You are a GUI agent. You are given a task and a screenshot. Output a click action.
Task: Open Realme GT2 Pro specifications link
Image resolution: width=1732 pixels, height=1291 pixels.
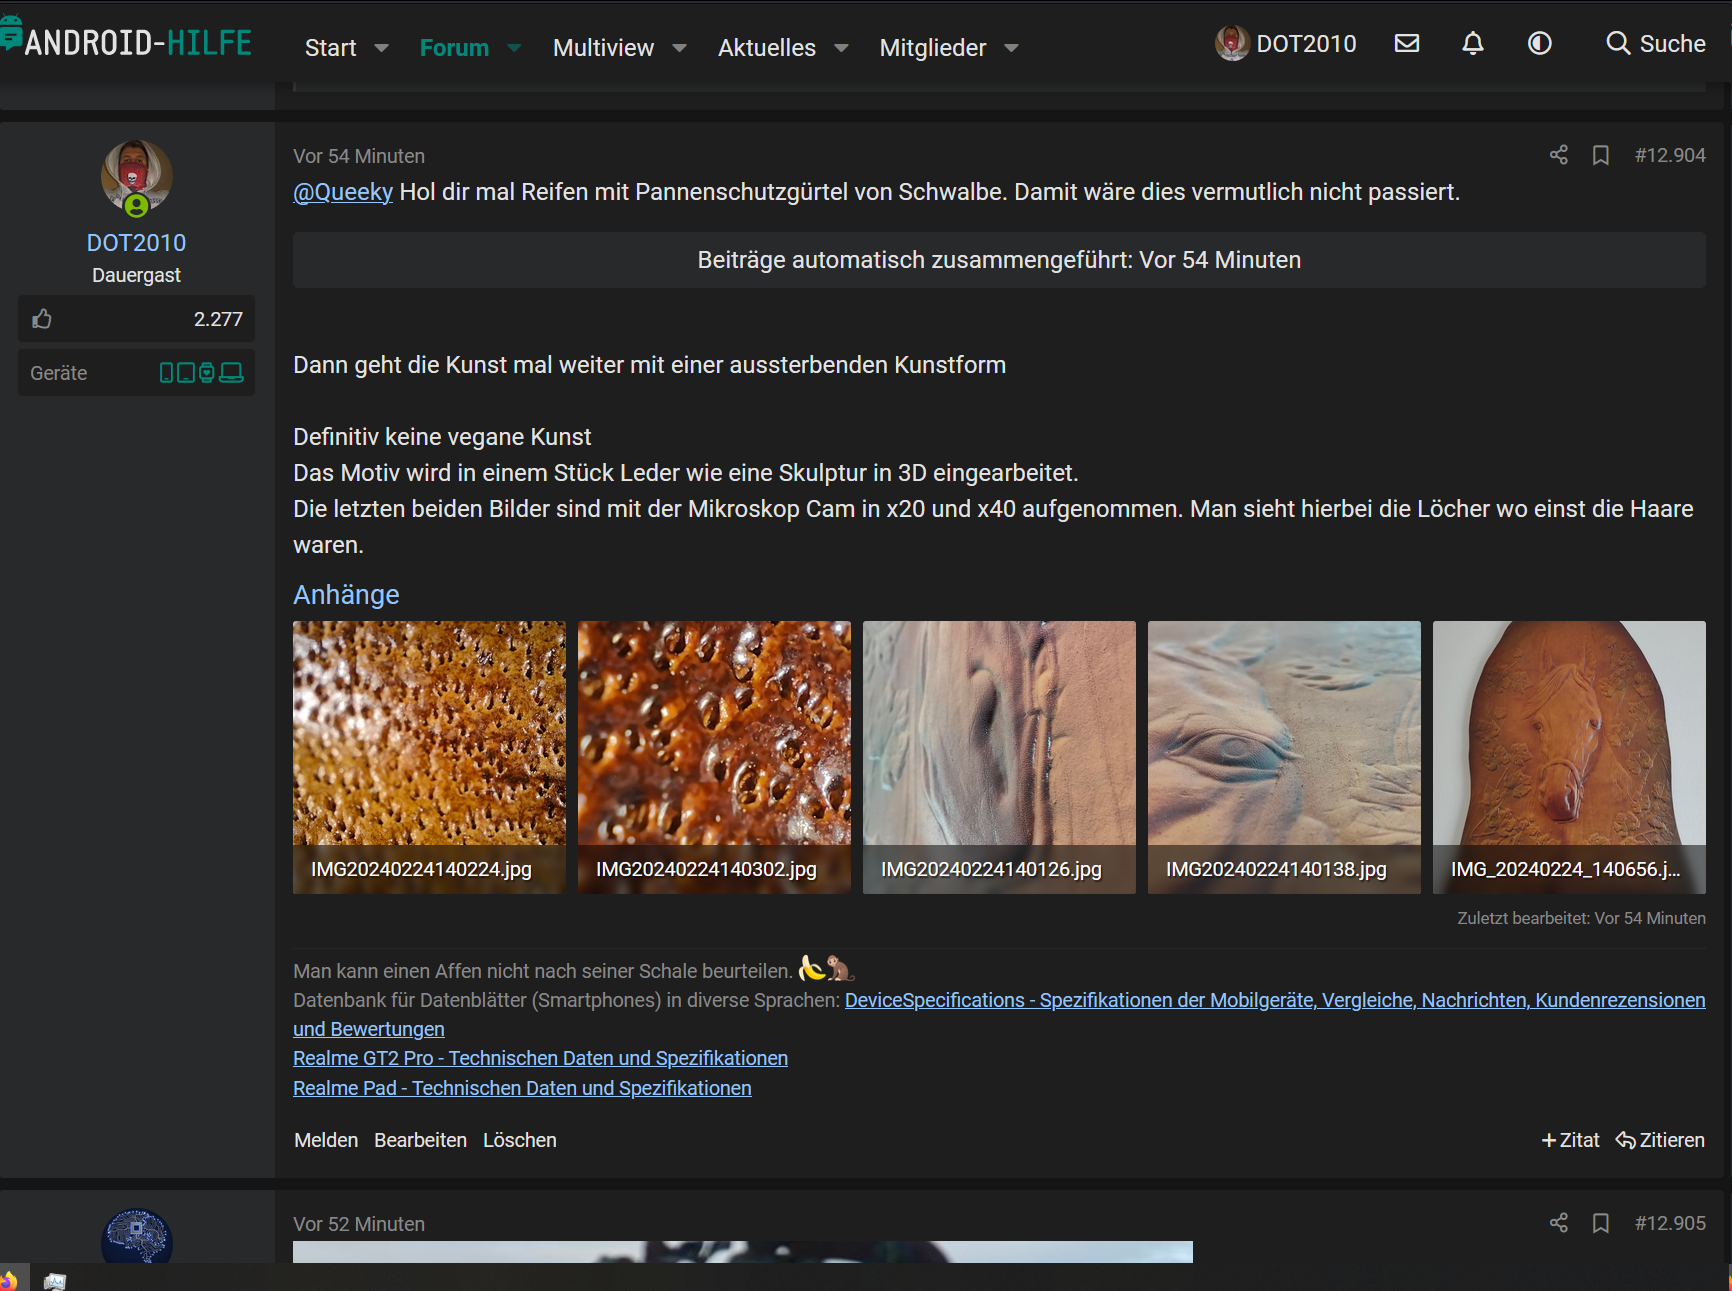[x=540, y=1058]
